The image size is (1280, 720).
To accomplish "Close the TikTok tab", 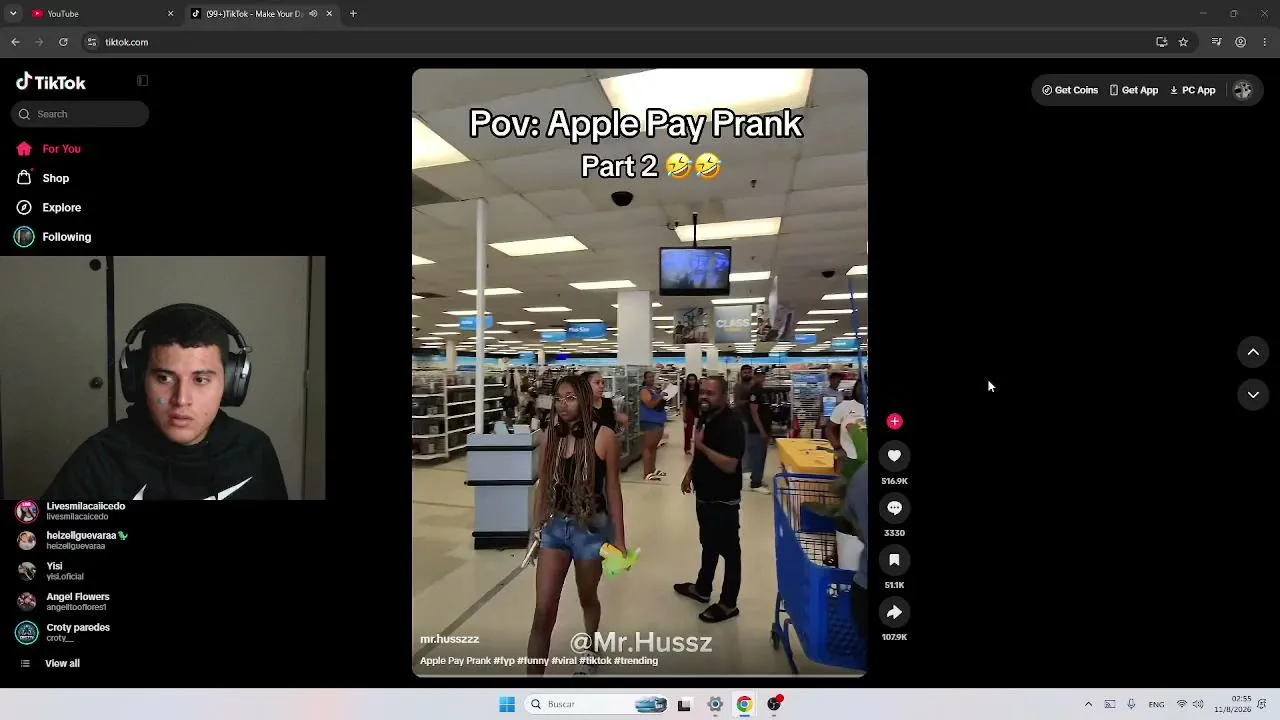I will click(328, 14).
